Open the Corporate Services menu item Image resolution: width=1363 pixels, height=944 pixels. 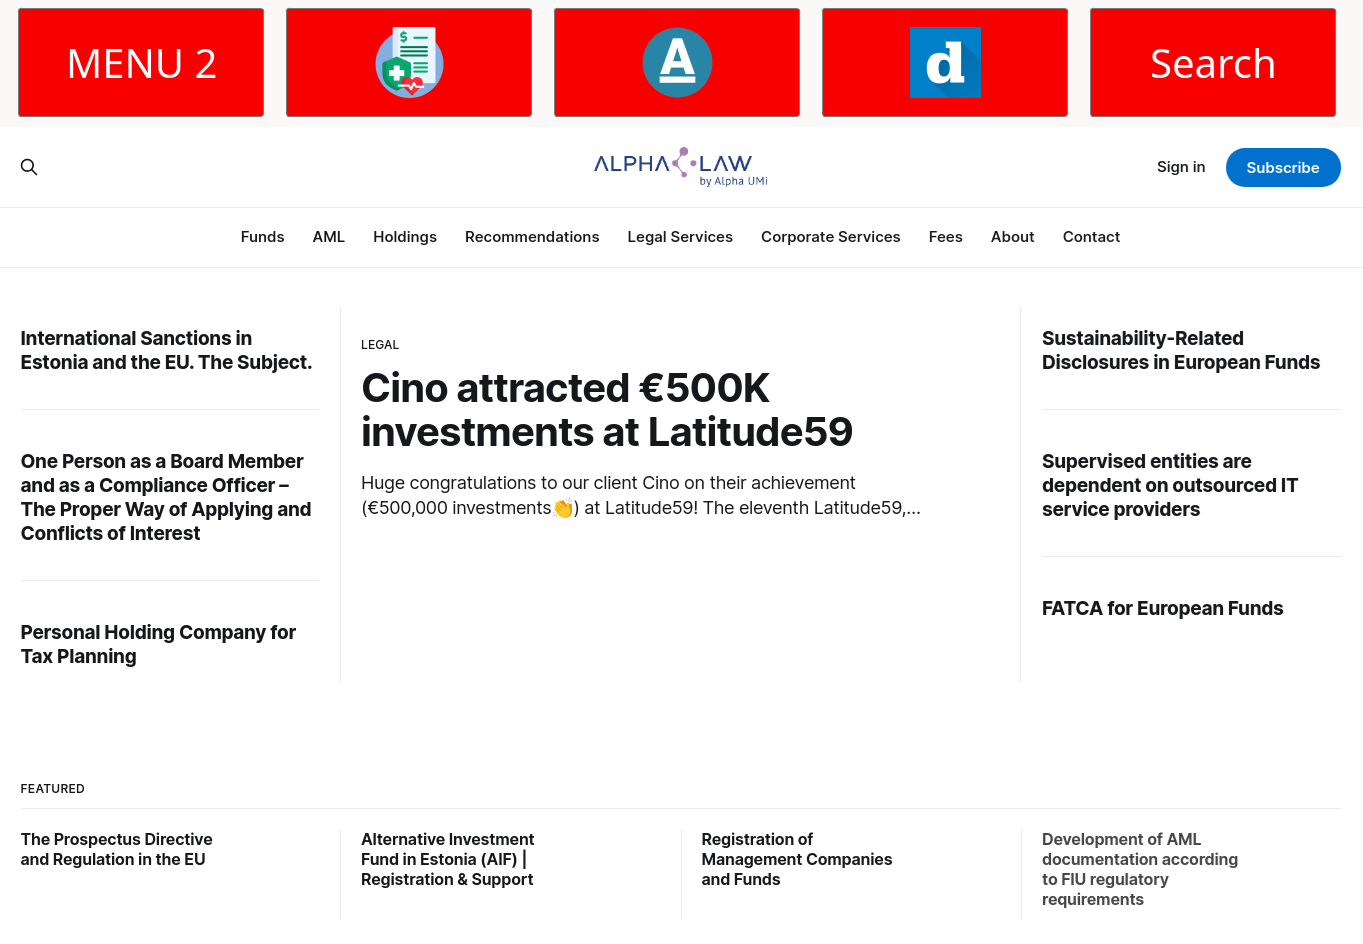(x=831, y=237)
